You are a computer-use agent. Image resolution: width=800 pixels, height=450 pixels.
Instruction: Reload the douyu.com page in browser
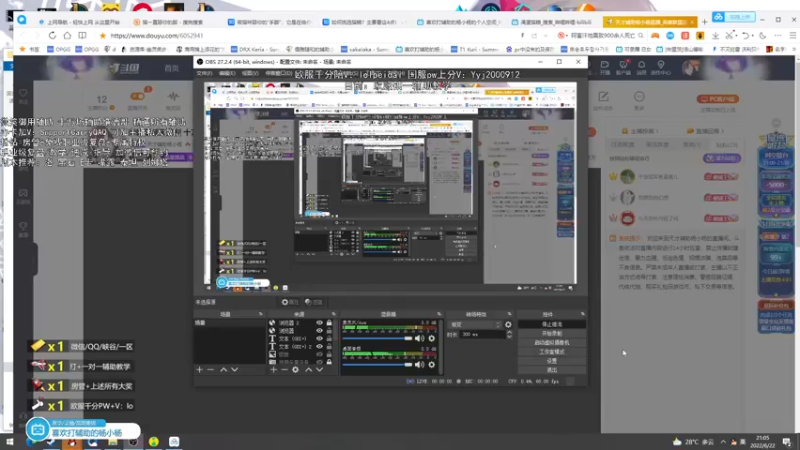(x=52, y=36)
